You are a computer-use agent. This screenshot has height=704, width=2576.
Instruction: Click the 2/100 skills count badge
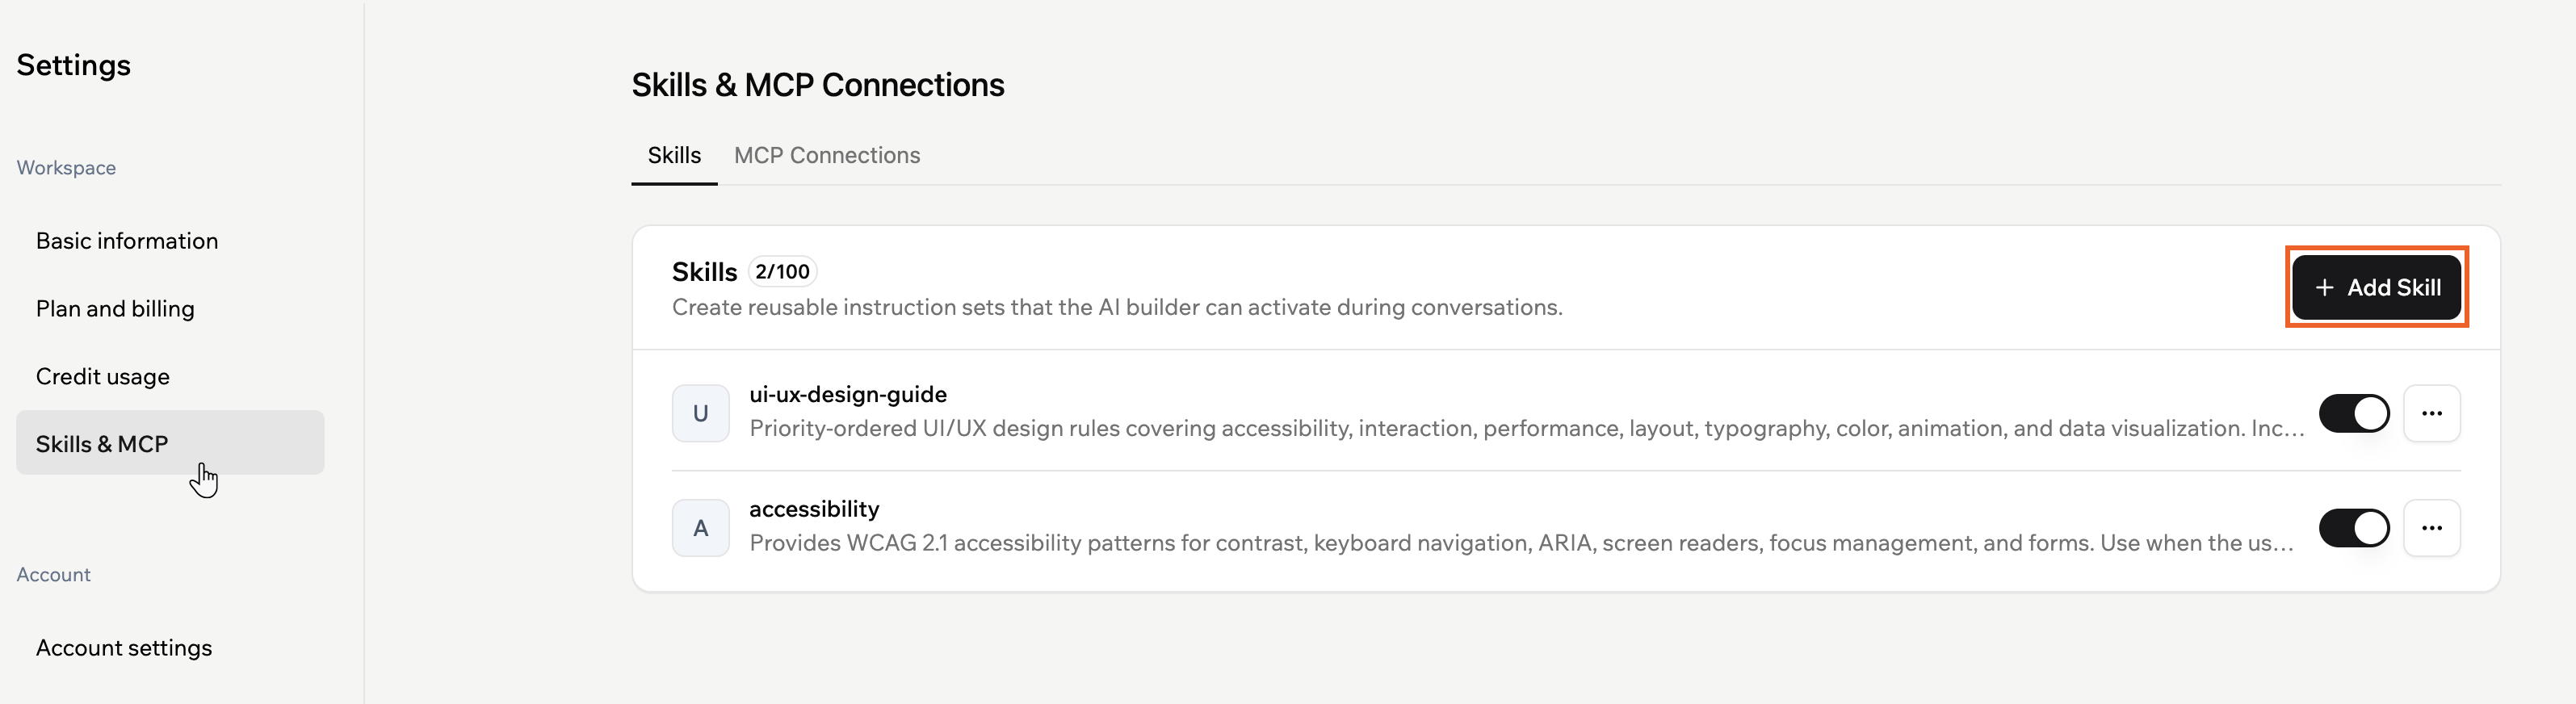[x=782, y=270]
